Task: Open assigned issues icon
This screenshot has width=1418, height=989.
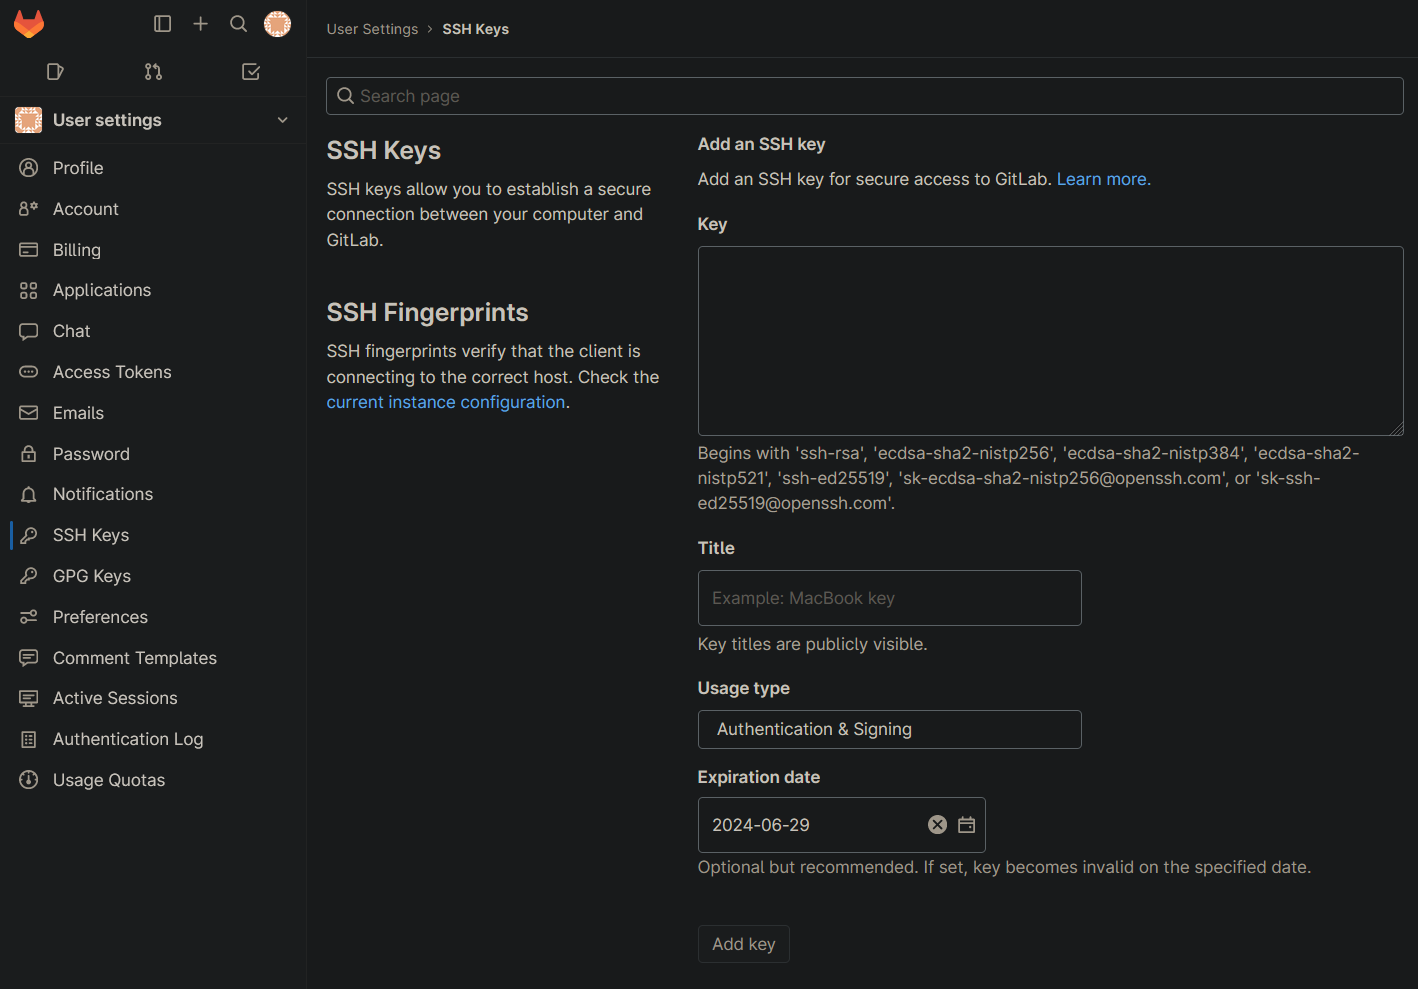Action: (x=55, y=72)
